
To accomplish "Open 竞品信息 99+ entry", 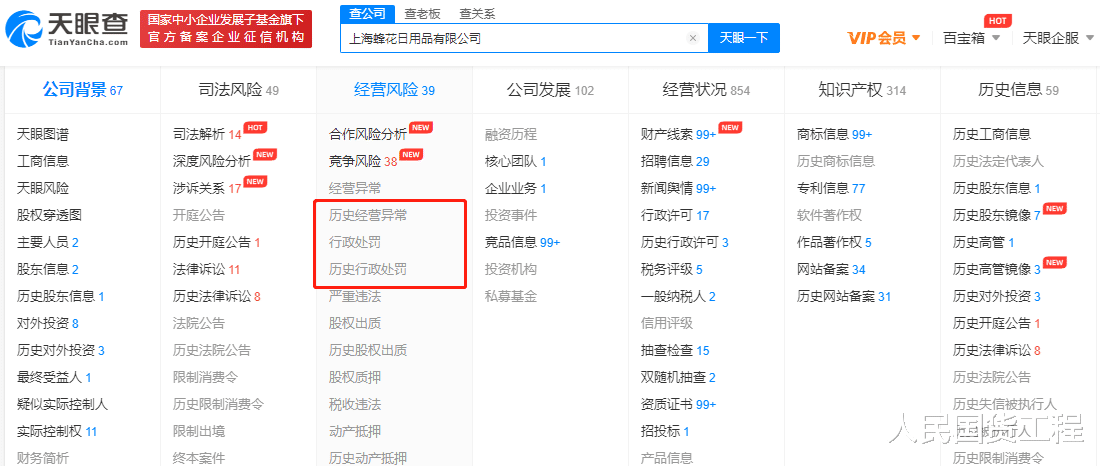I will [523, 242].
